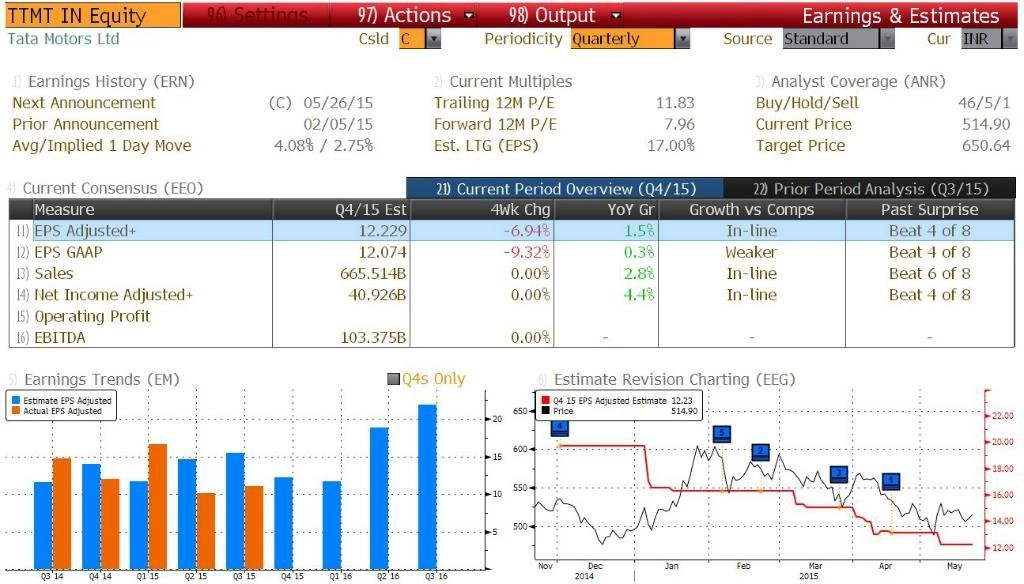The height and width of the screenshot is (584, 1024).
Task: Click EBITDA estimate value 103.375B
Action: click(373, 338)
